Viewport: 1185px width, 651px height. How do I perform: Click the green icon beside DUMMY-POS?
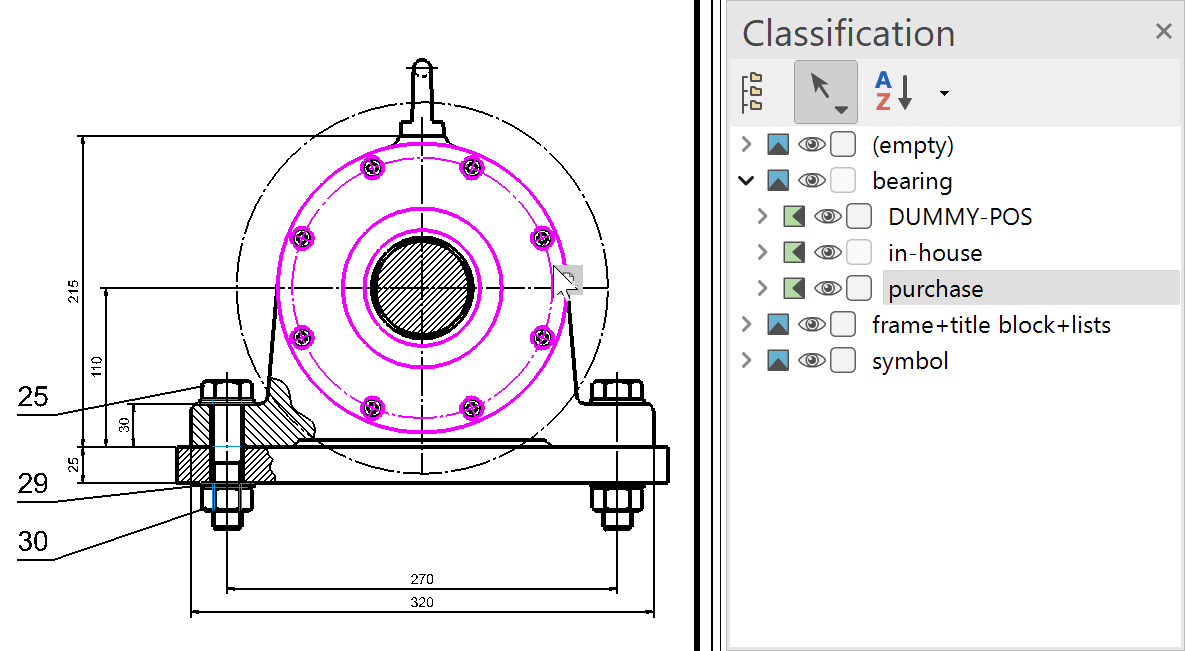(793, 217)
